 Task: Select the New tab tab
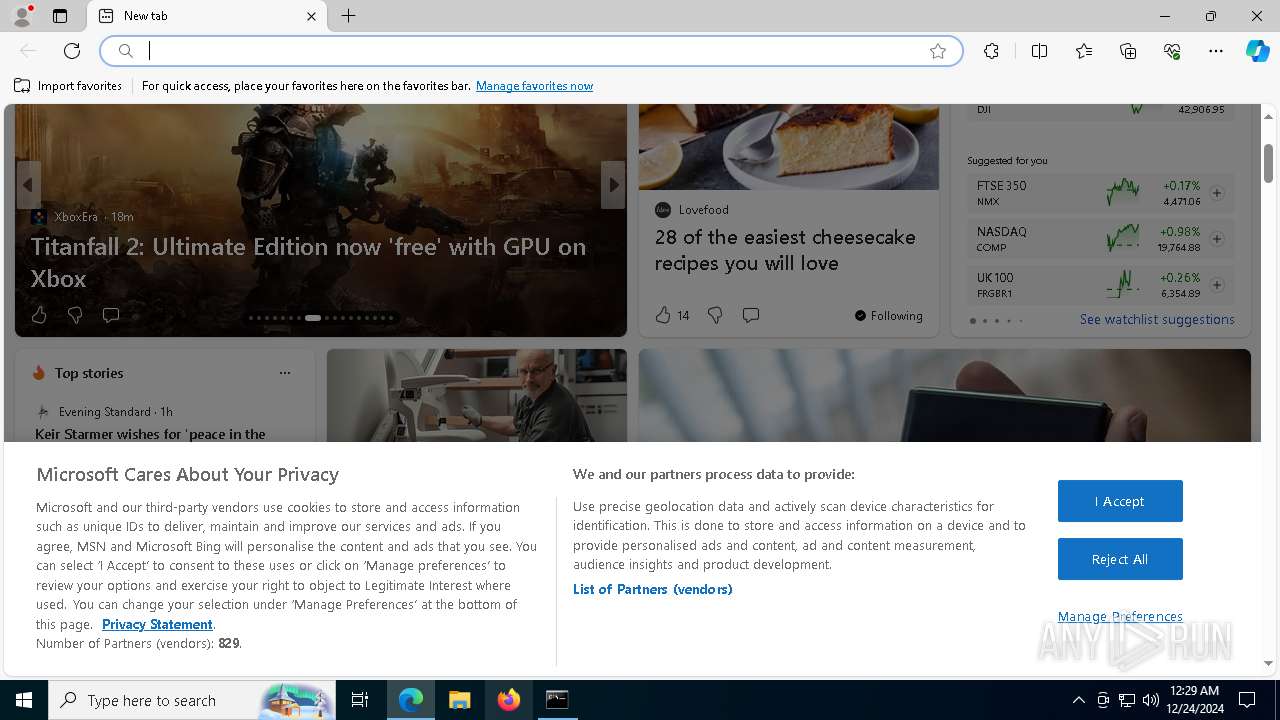(207, 16)
